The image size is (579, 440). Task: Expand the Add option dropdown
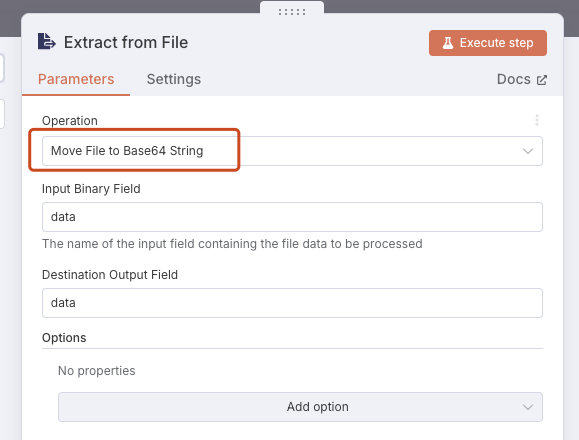300,407
